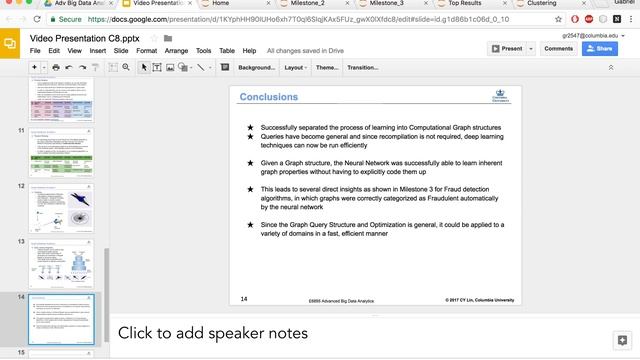
Task: Open the Arrange menu
Action: click(176, 51)
